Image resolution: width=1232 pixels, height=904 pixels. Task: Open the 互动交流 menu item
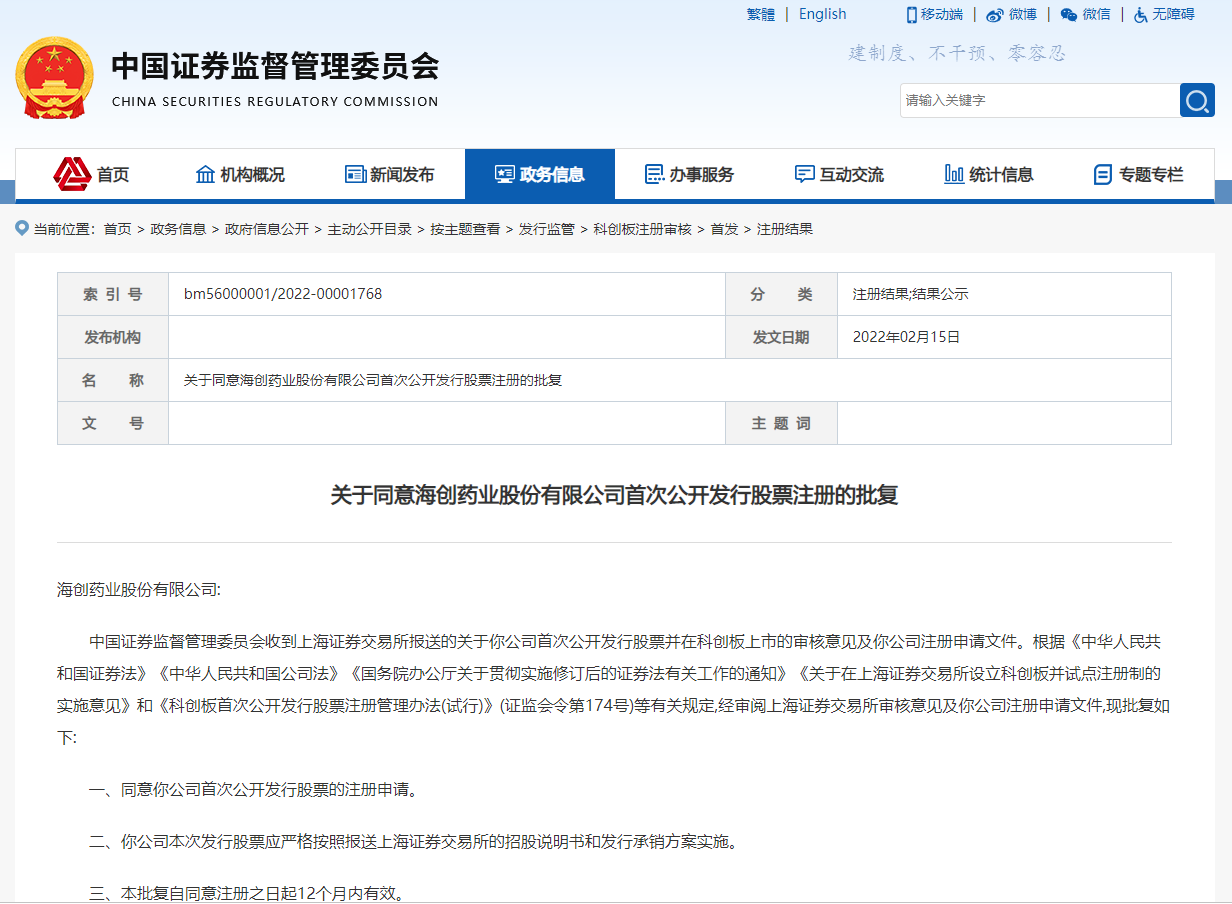pyautogui.click(x=839, y=175)
